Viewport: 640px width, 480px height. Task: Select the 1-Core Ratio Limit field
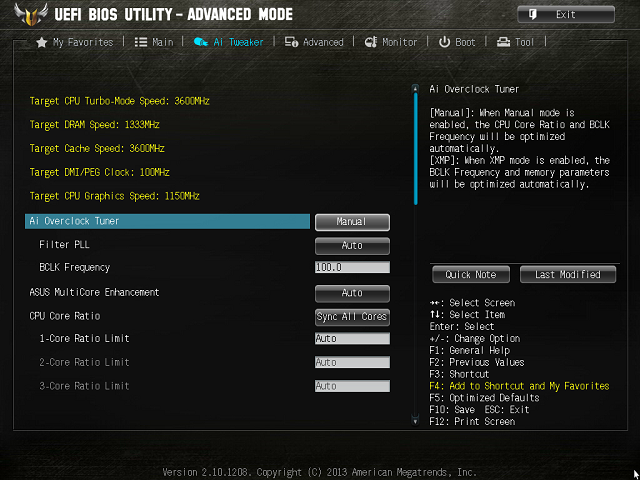(x=352, y=339)
